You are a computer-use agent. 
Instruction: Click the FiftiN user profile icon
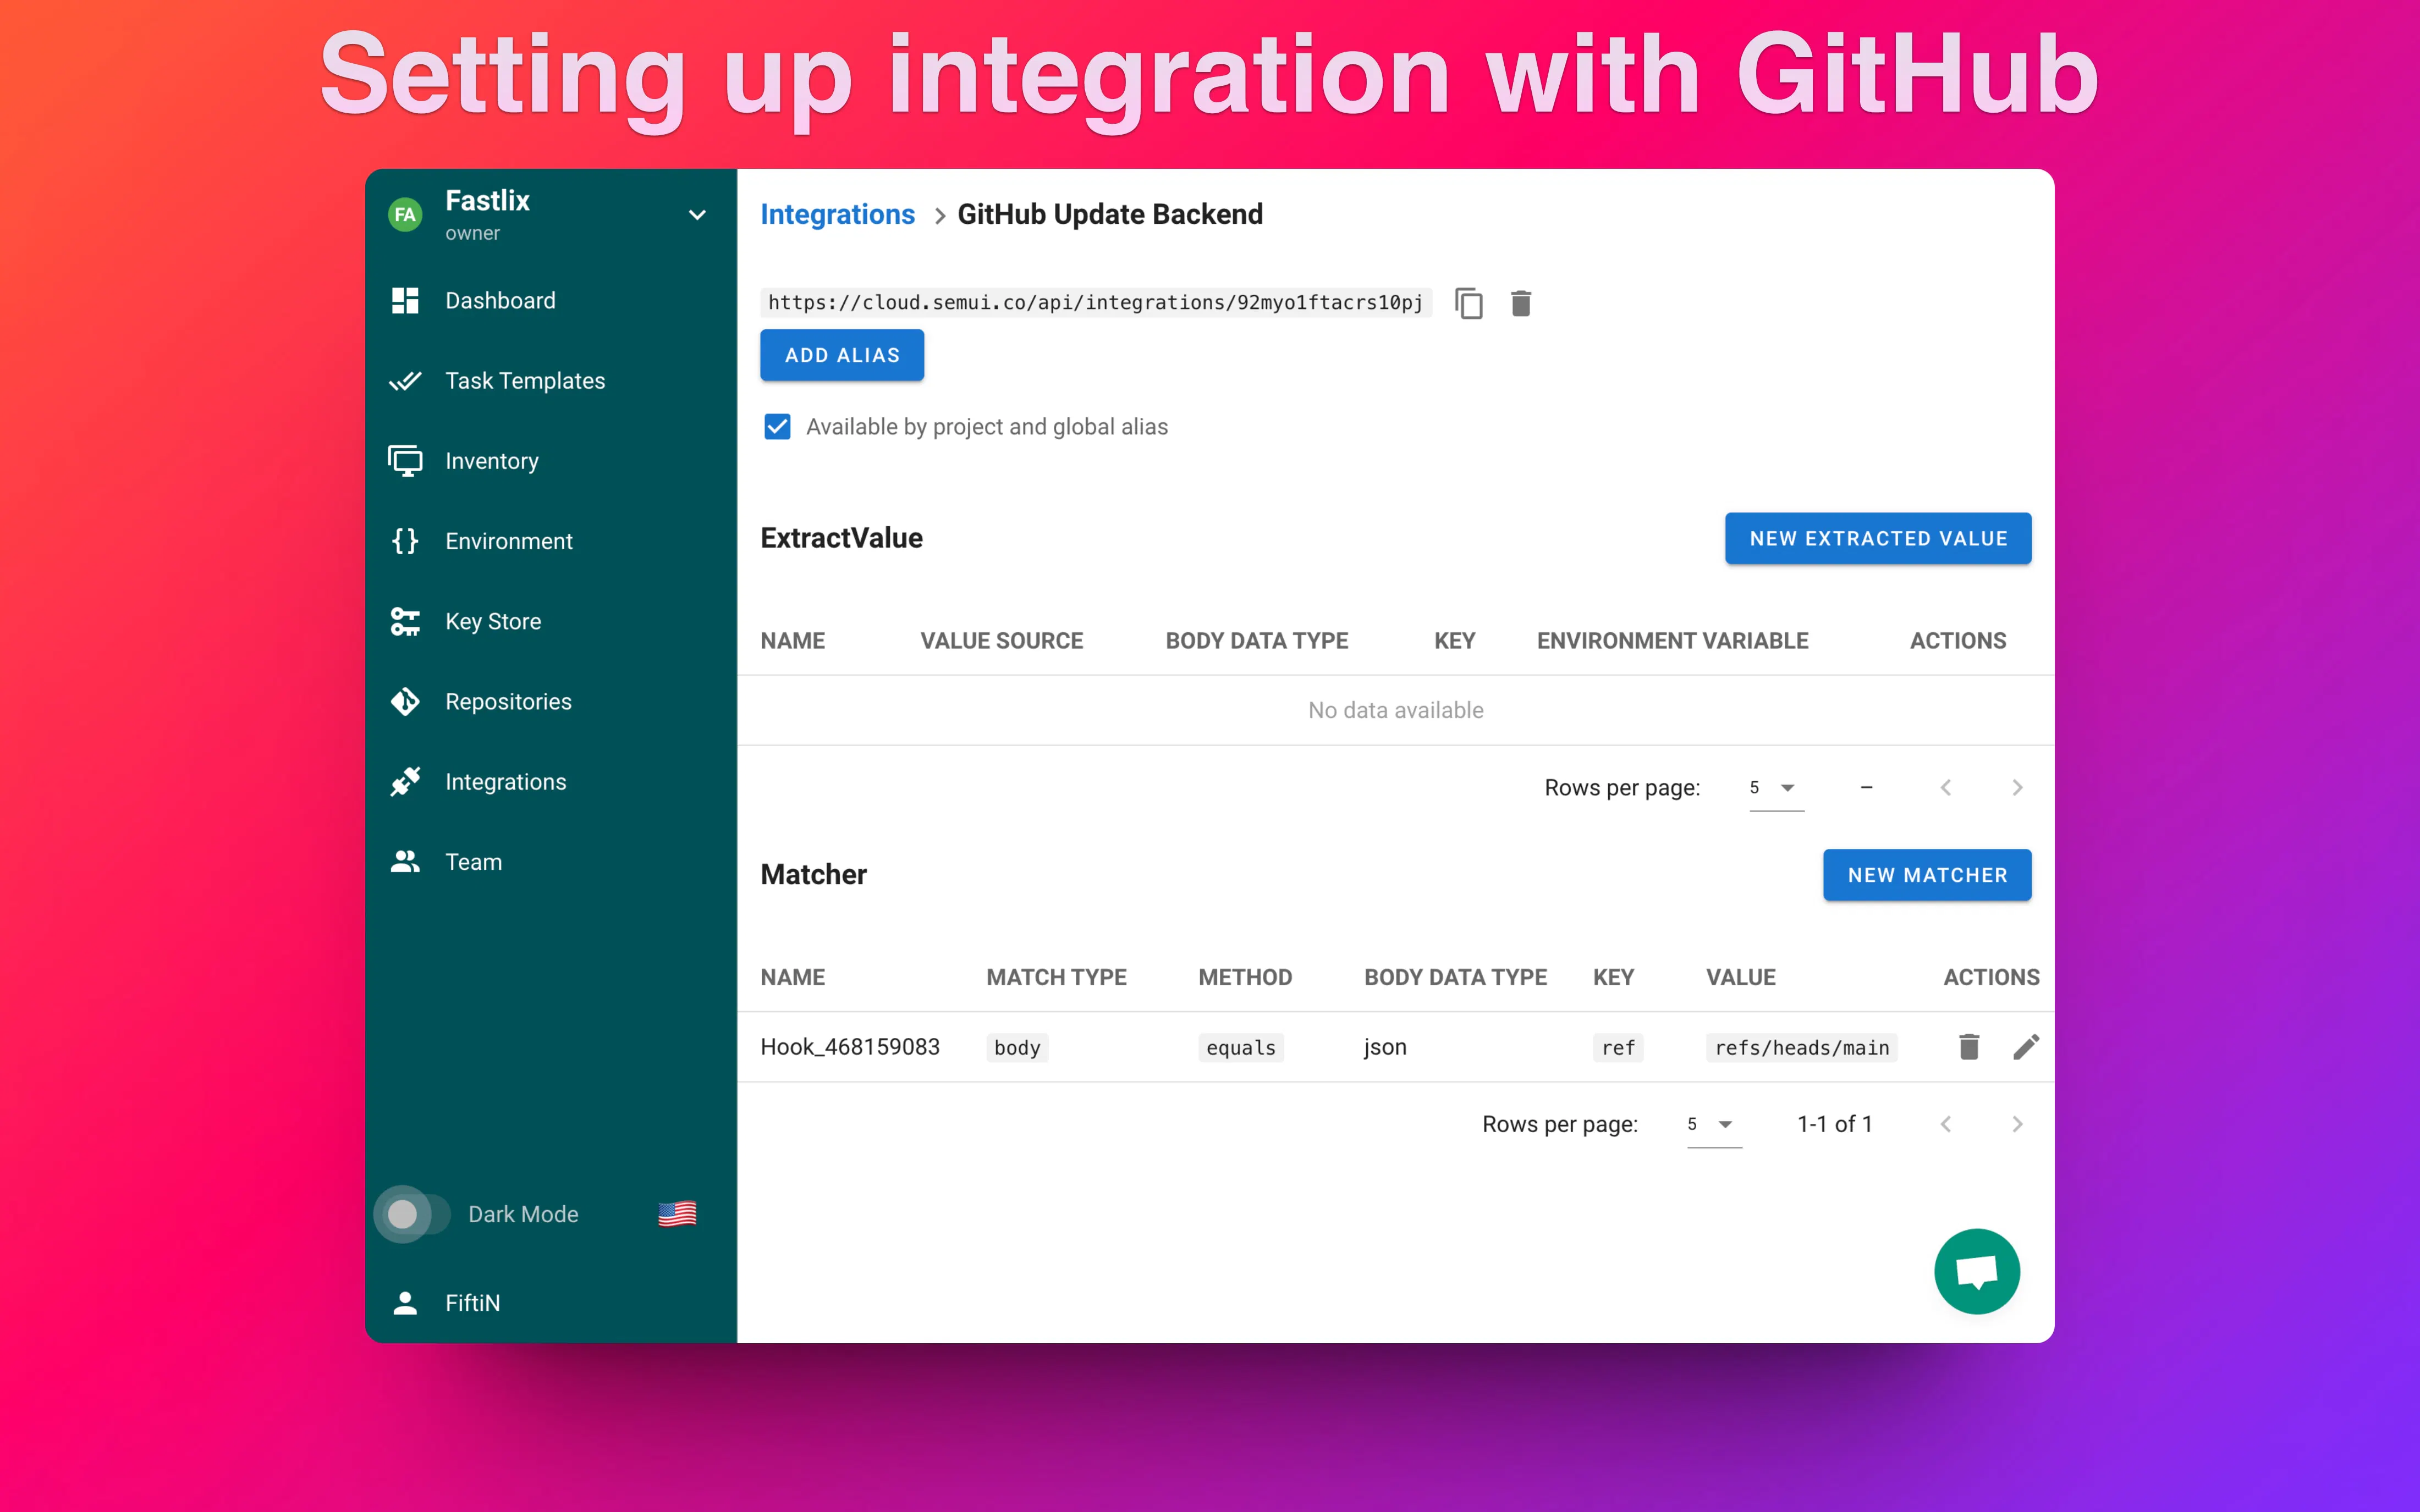click(405, 1302)
